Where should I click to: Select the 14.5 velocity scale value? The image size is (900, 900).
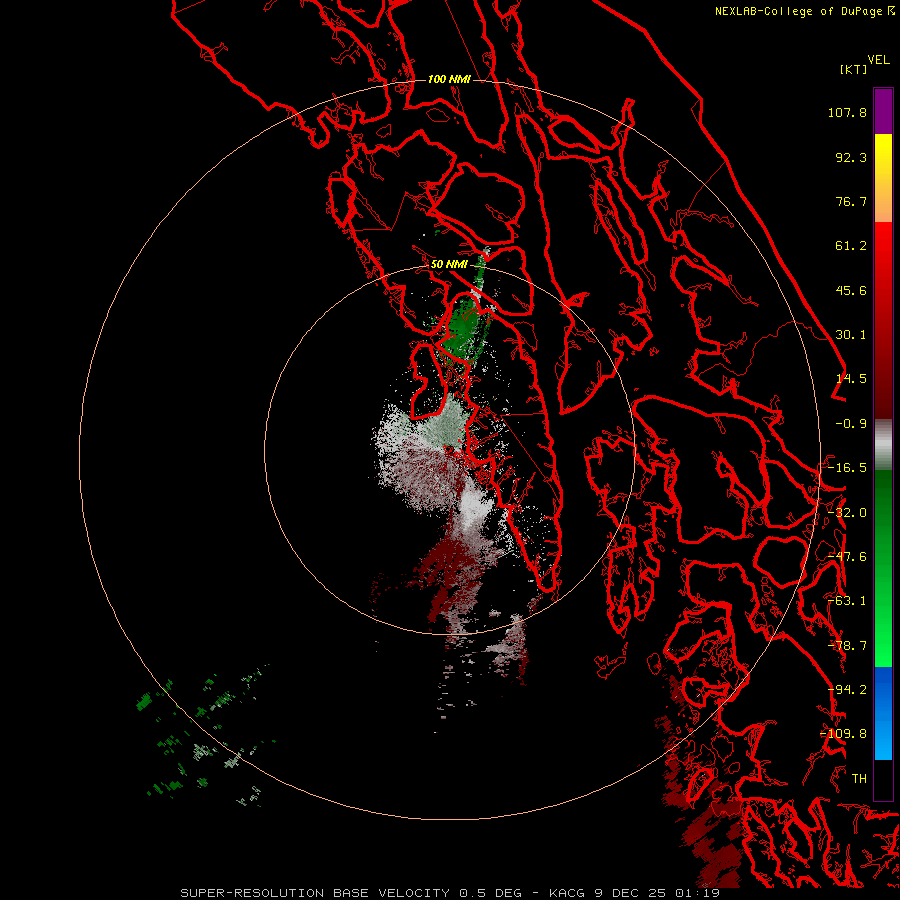click(851, 379)
